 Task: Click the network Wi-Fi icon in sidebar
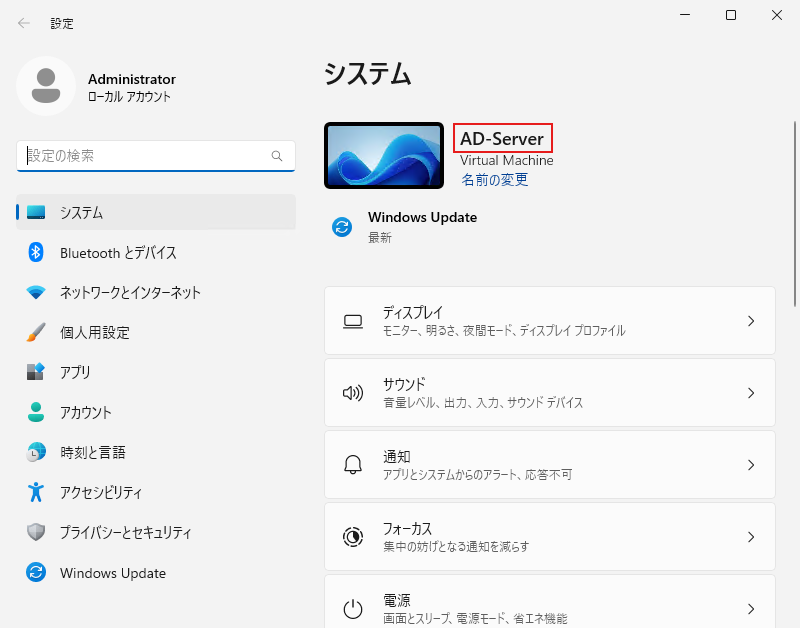pos(36,293)
